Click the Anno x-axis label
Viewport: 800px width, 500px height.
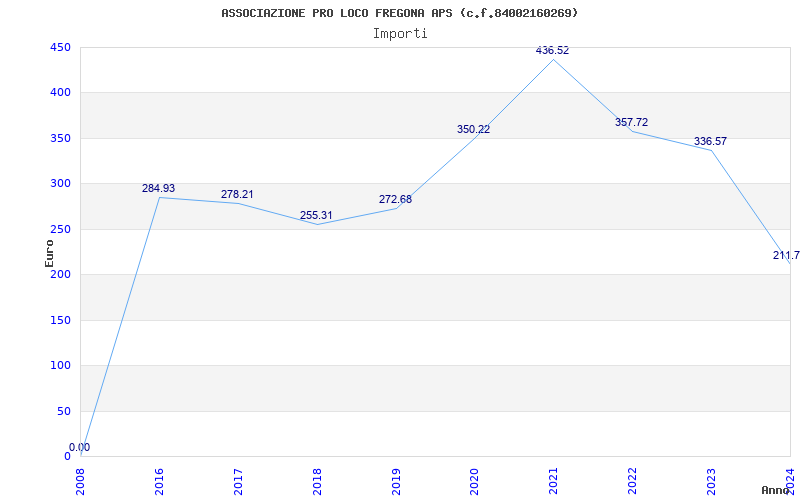pos(774,490)
